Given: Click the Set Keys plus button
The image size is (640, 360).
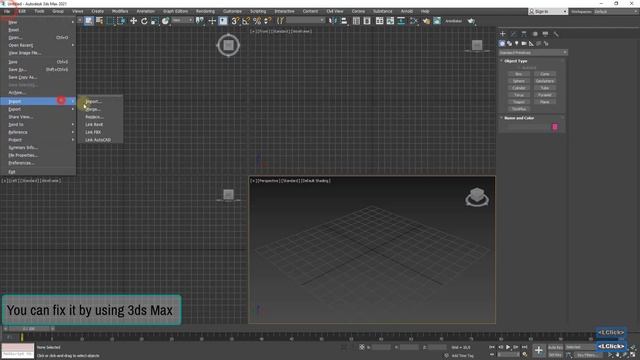Looking at the screenshot, I should point(539,350).
